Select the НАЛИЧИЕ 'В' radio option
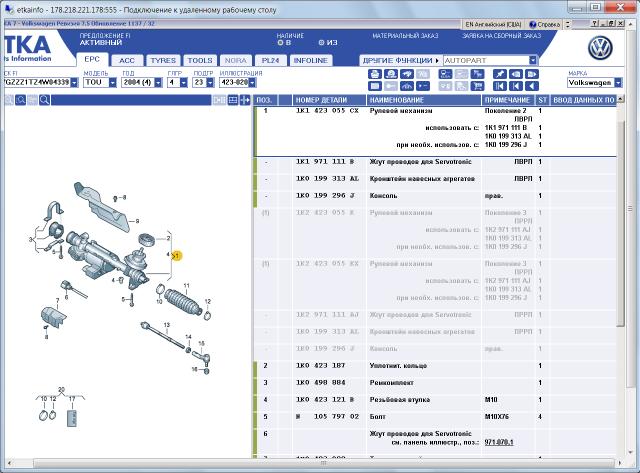This screenshot has width=640, height=473. coord(280,42)
